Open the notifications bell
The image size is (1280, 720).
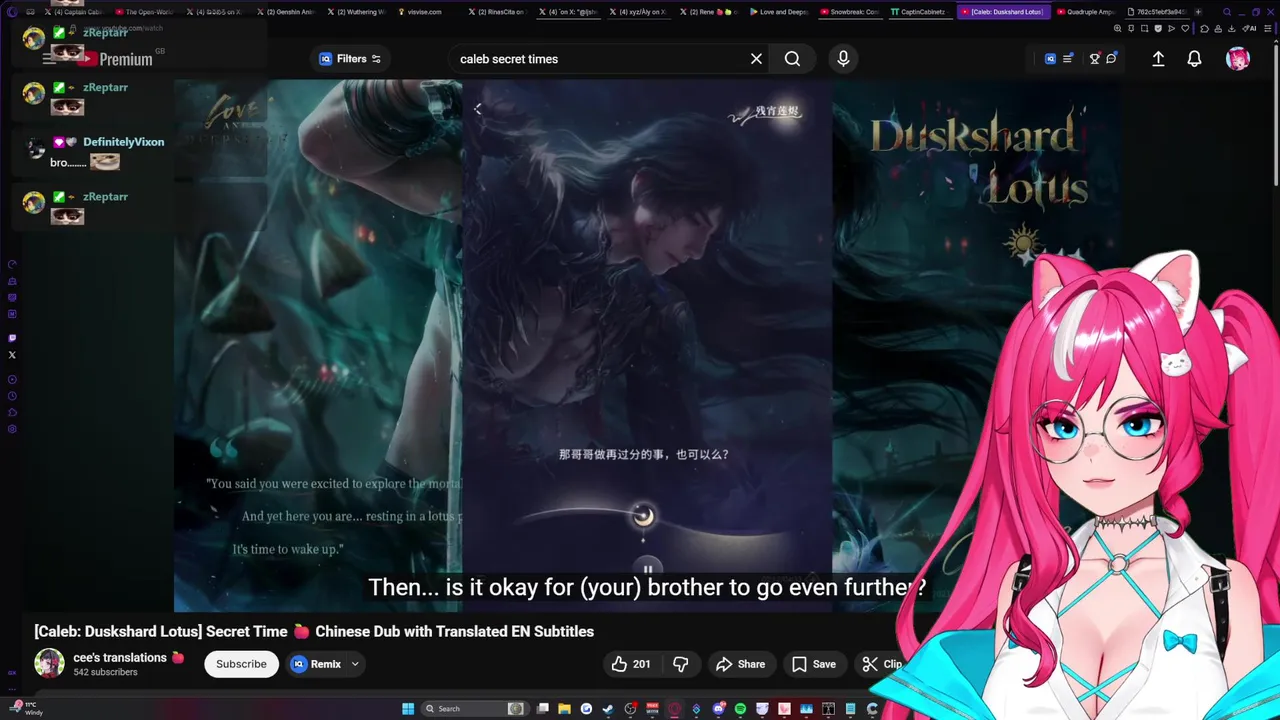click(1194, 59)
